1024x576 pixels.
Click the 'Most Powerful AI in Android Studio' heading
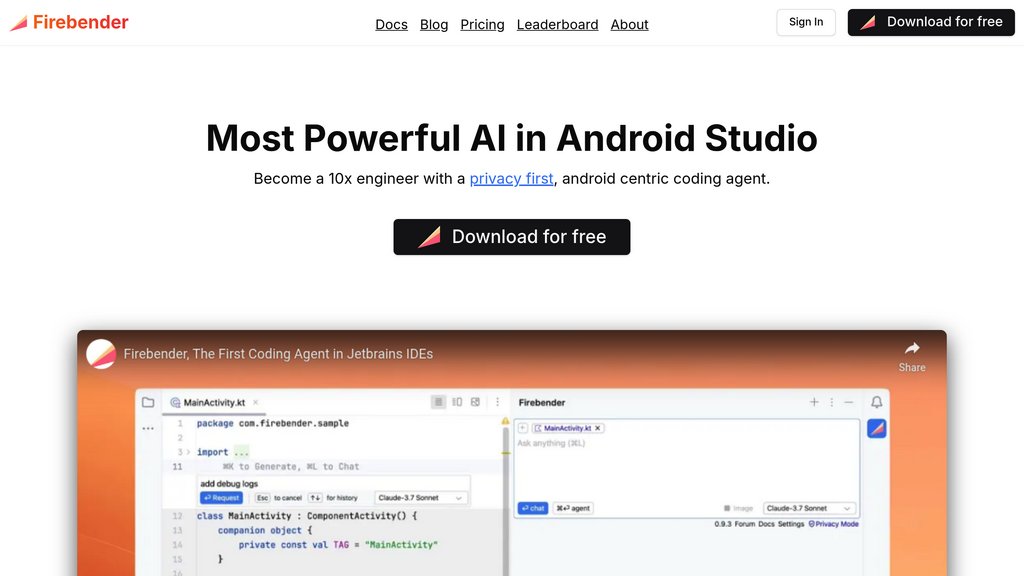(x=512, y=138)
